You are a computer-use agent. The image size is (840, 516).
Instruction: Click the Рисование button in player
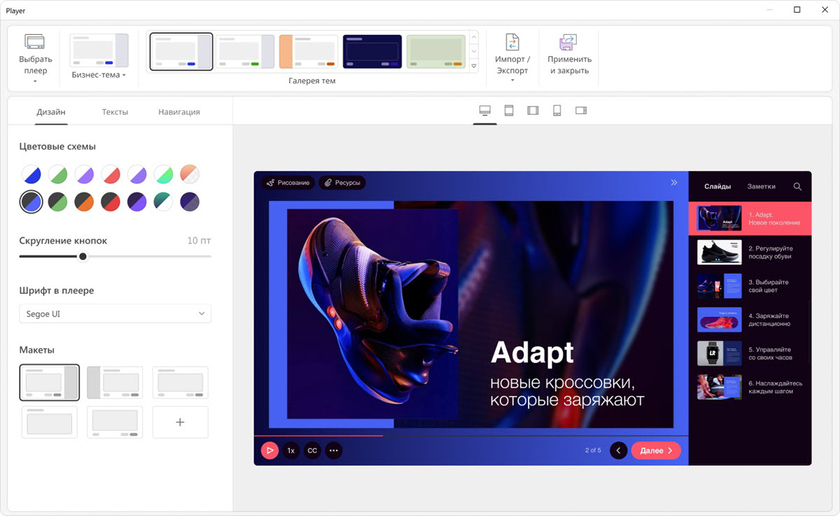(288, 183)
